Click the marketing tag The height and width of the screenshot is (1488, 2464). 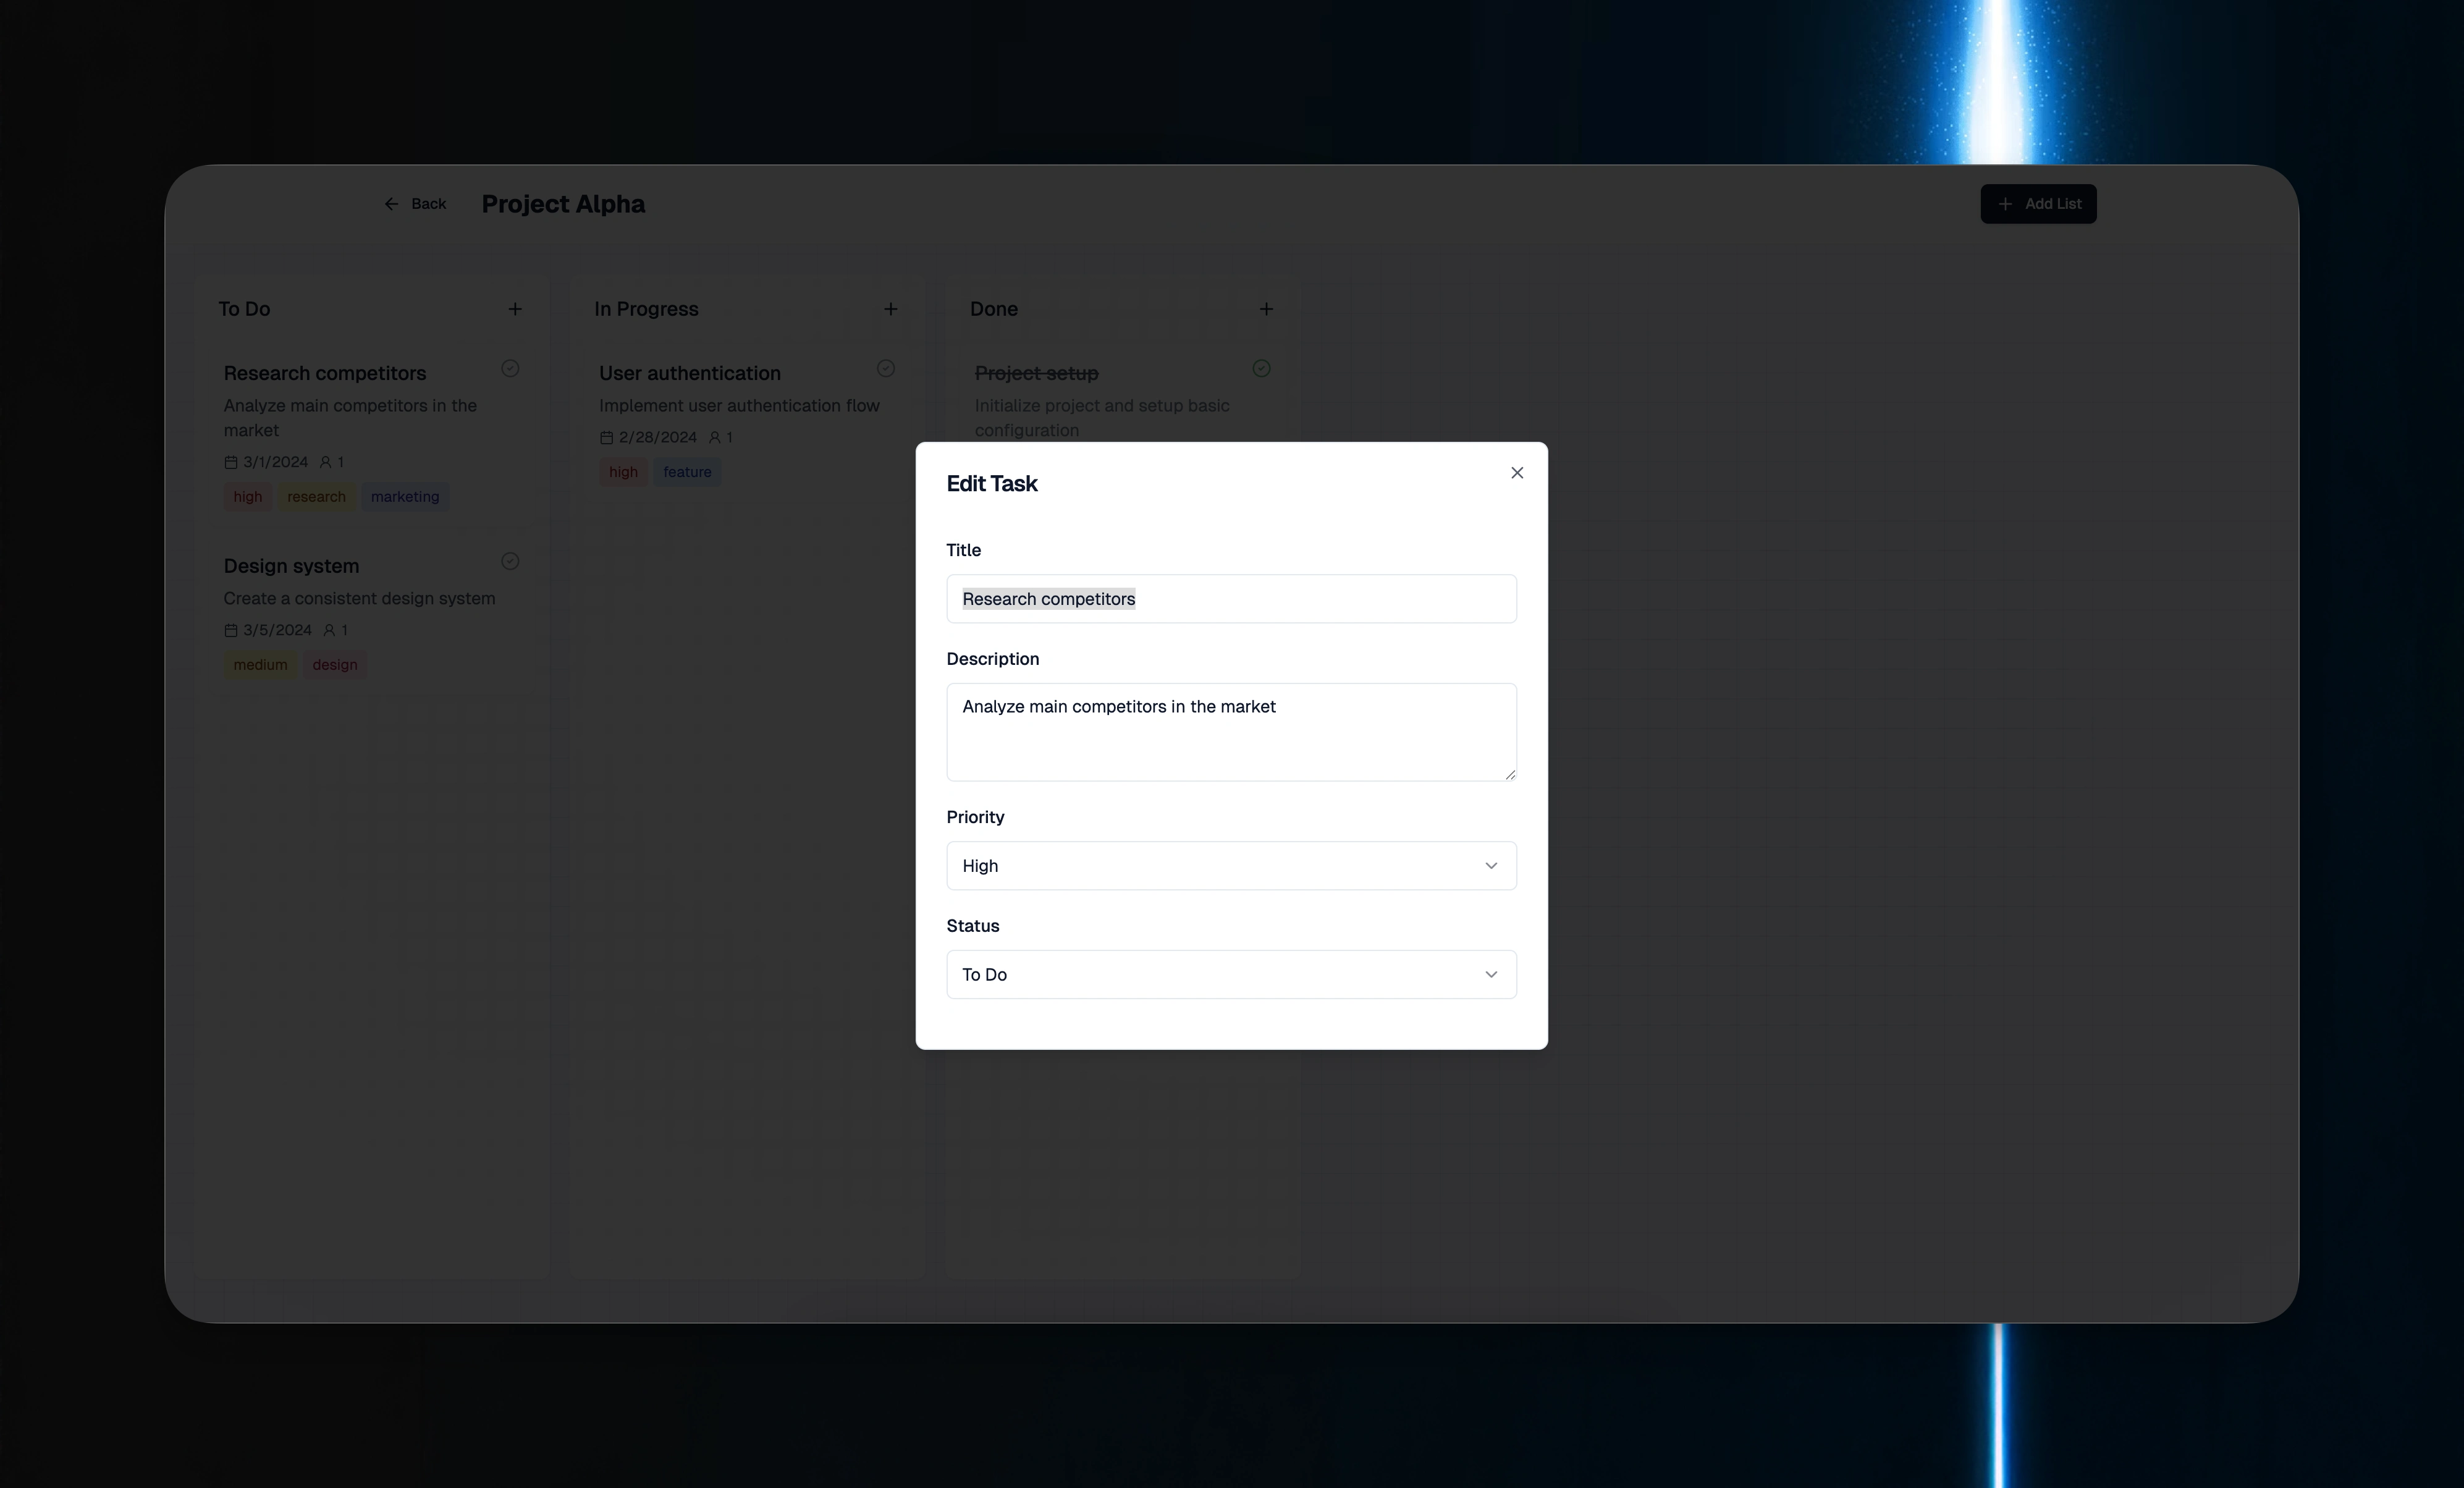[405, 497]
